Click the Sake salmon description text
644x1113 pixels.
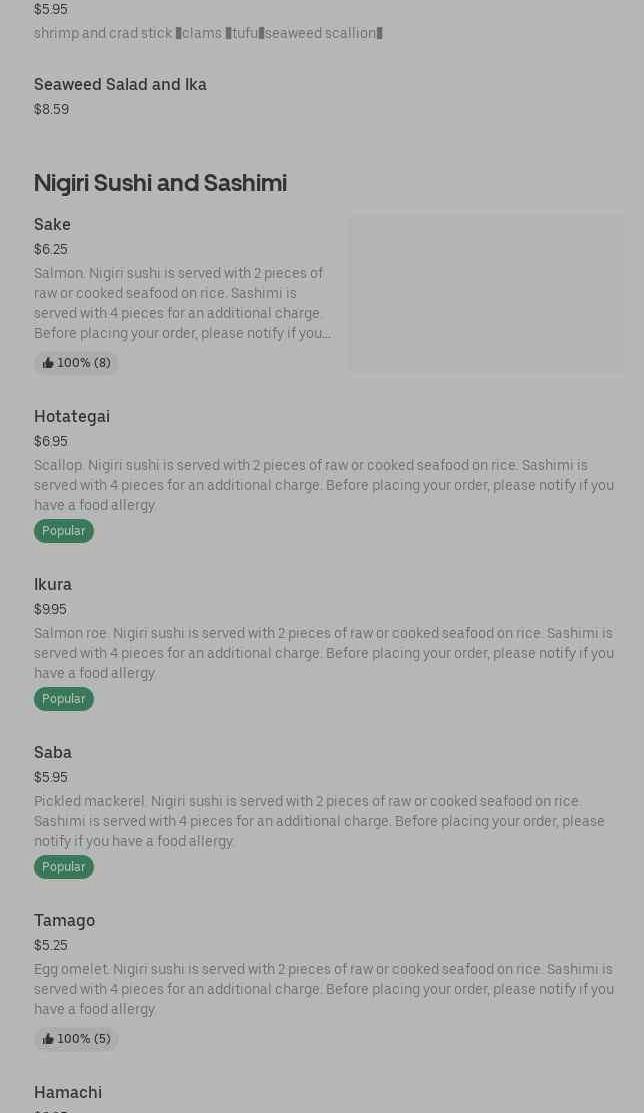click(x=182, y=303)
